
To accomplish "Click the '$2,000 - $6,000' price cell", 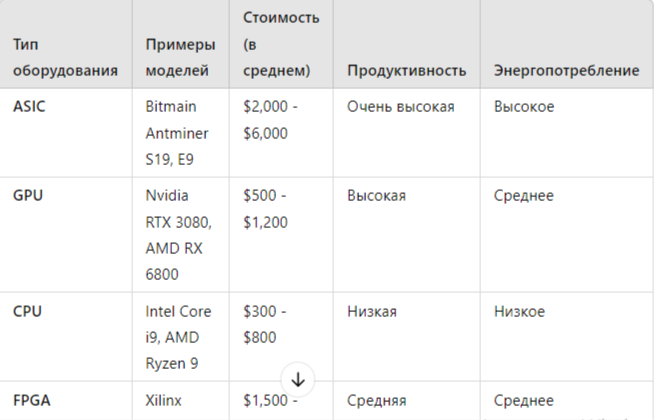I will pyautogui.click(x=282, y=133).
